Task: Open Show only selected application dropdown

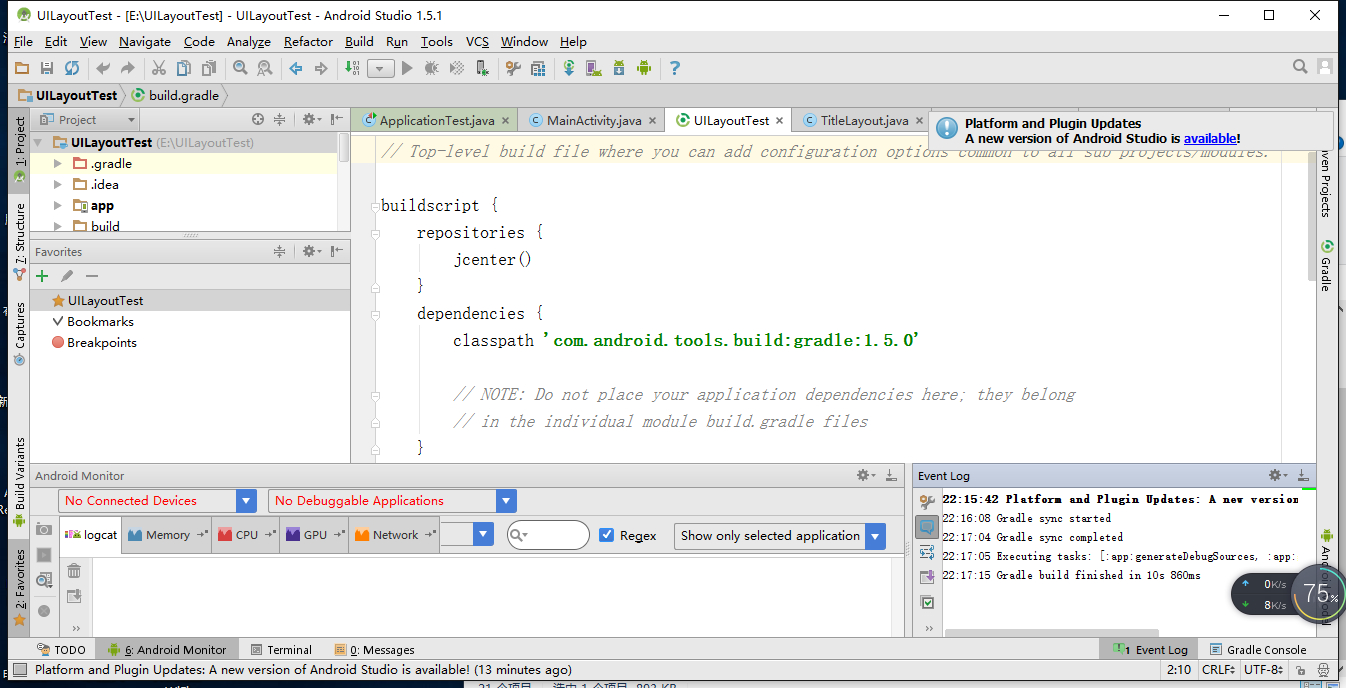Action: click(x=779, y=536)
